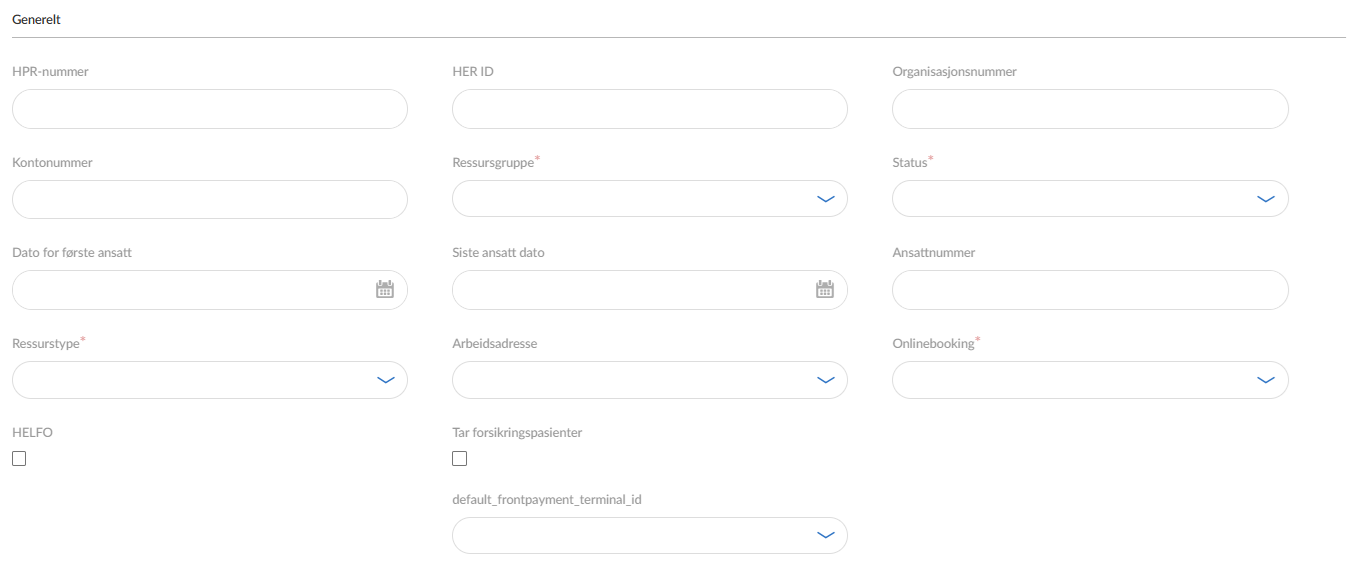This screenshot has height=575, width=1360.
Task: Select the Kontonummer text field
Action: [x=209, y=199]
